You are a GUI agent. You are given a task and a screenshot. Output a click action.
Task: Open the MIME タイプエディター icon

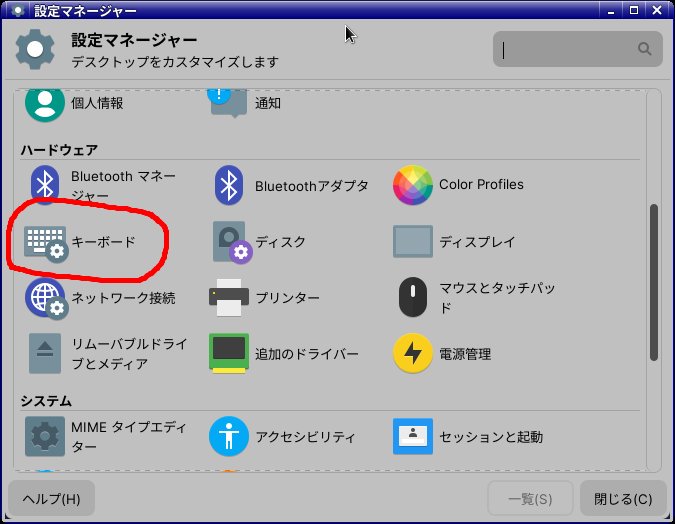(x=45, y=436)
